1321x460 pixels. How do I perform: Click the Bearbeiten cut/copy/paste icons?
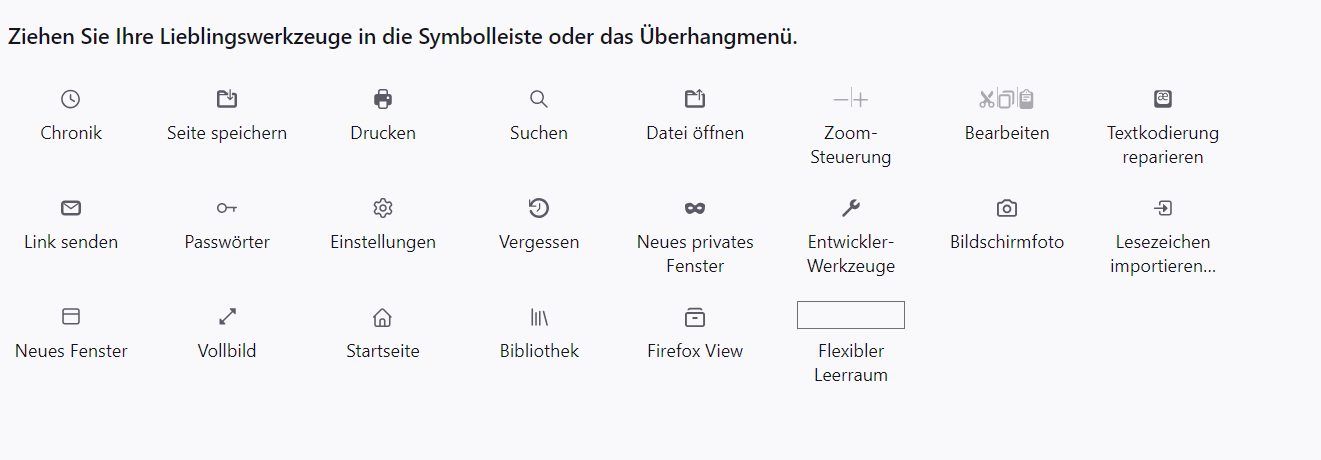point(1007,99)
